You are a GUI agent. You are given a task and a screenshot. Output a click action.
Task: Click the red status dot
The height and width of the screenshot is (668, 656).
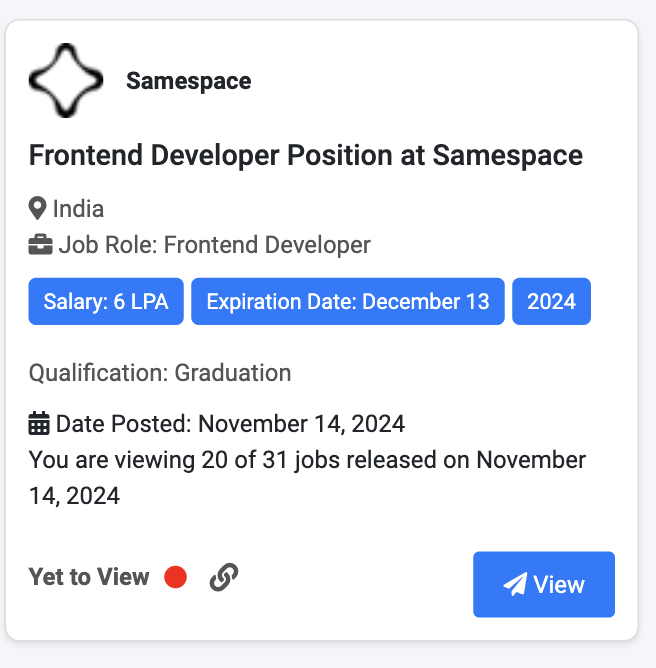pos(176,577)
